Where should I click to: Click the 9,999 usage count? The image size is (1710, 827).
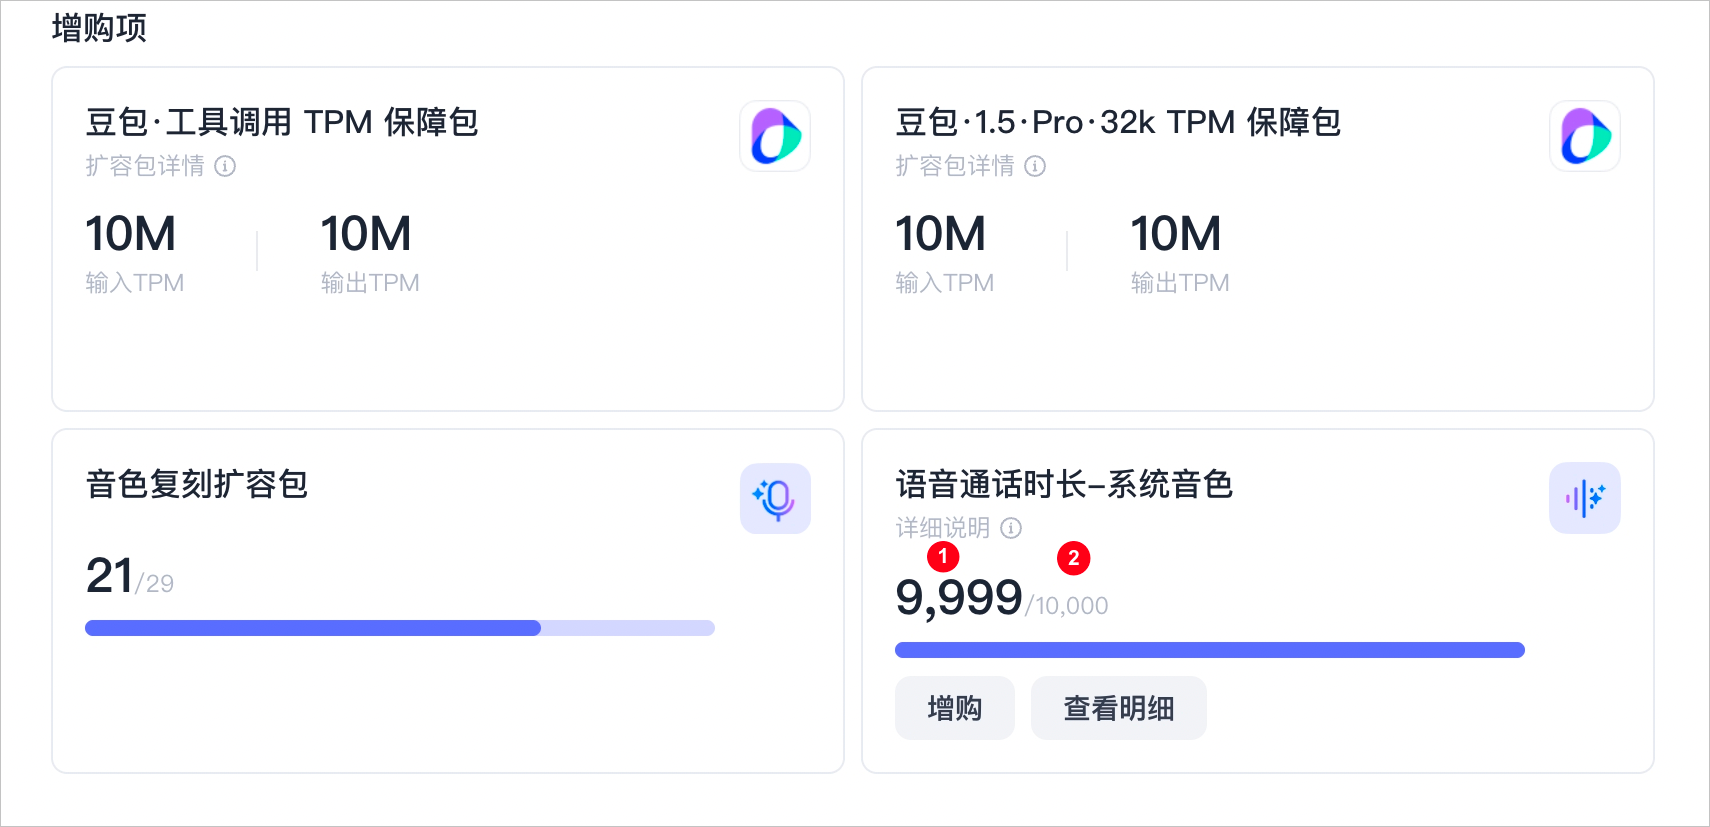pos(959,598)
